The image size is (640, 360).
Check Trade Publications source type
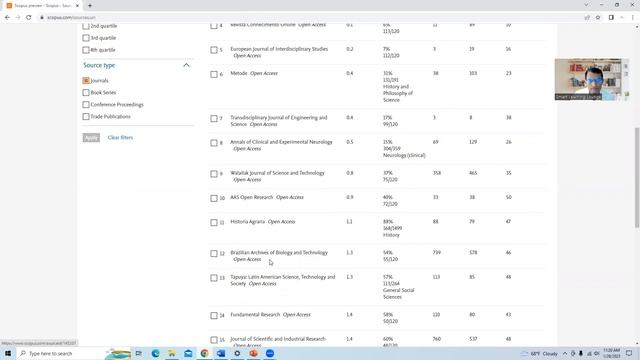[86, 116]
